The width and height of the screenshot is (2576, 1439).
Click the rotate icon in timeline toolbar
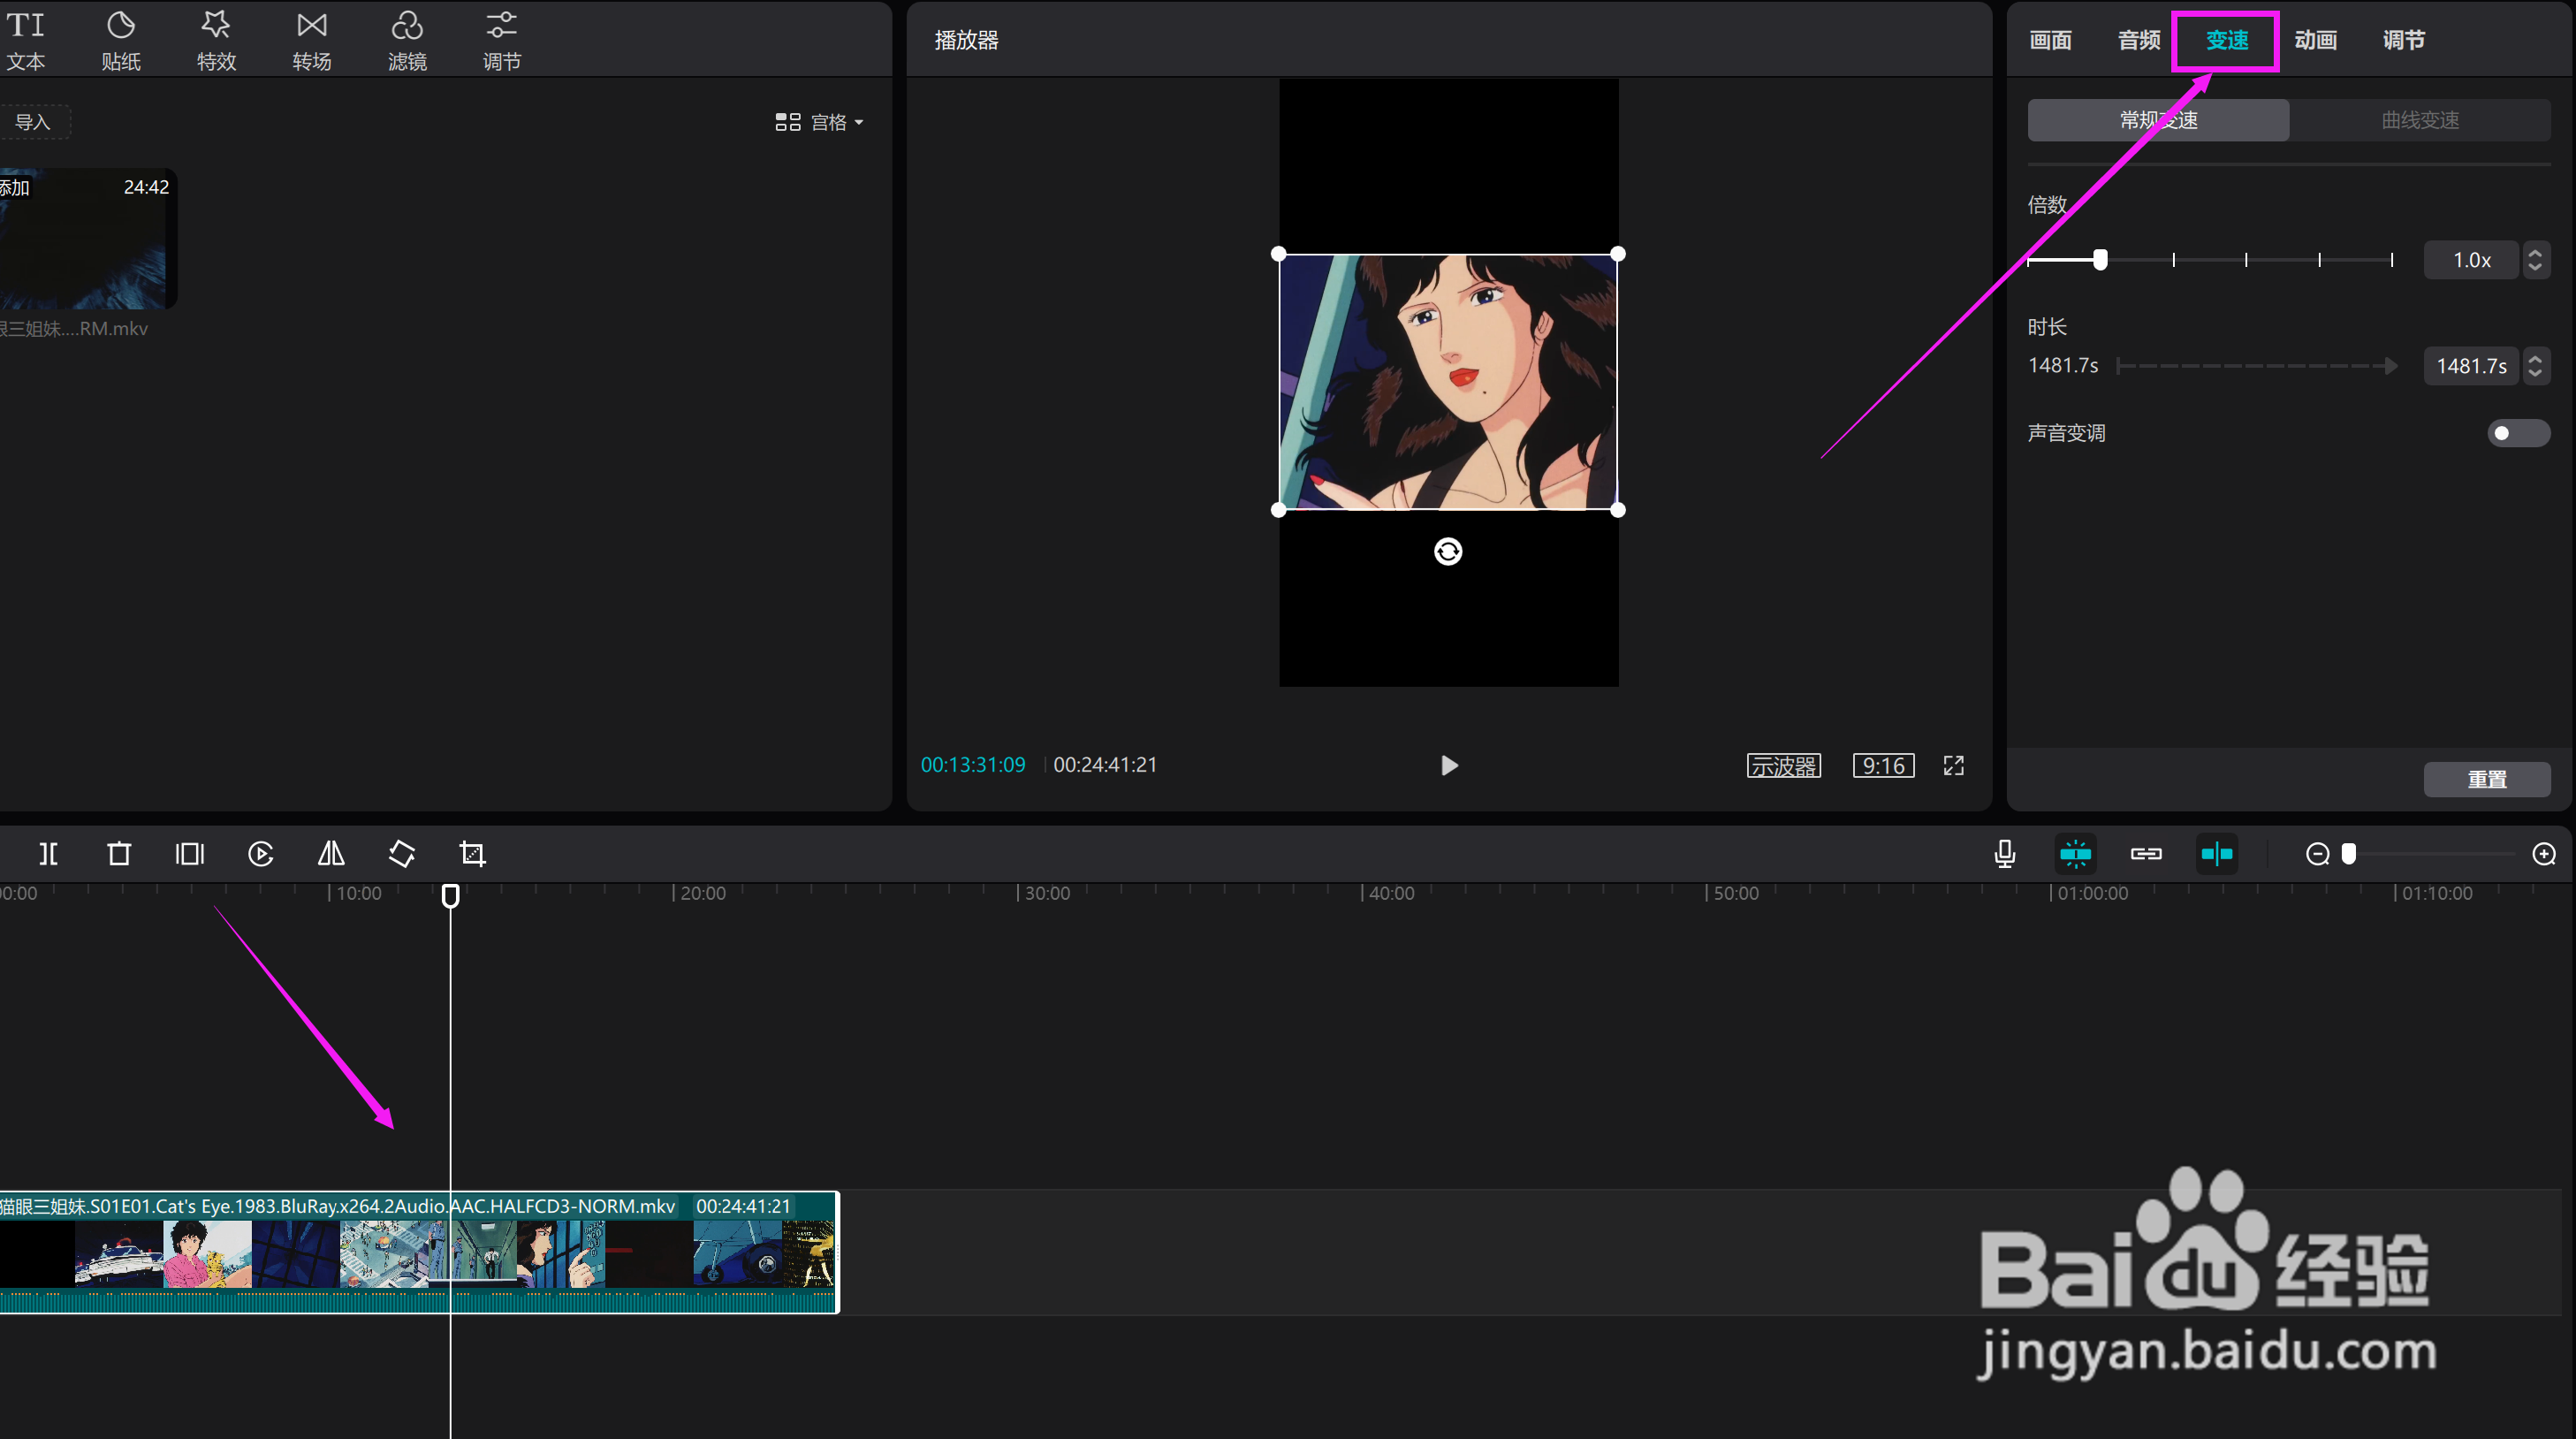pos(402,854)
